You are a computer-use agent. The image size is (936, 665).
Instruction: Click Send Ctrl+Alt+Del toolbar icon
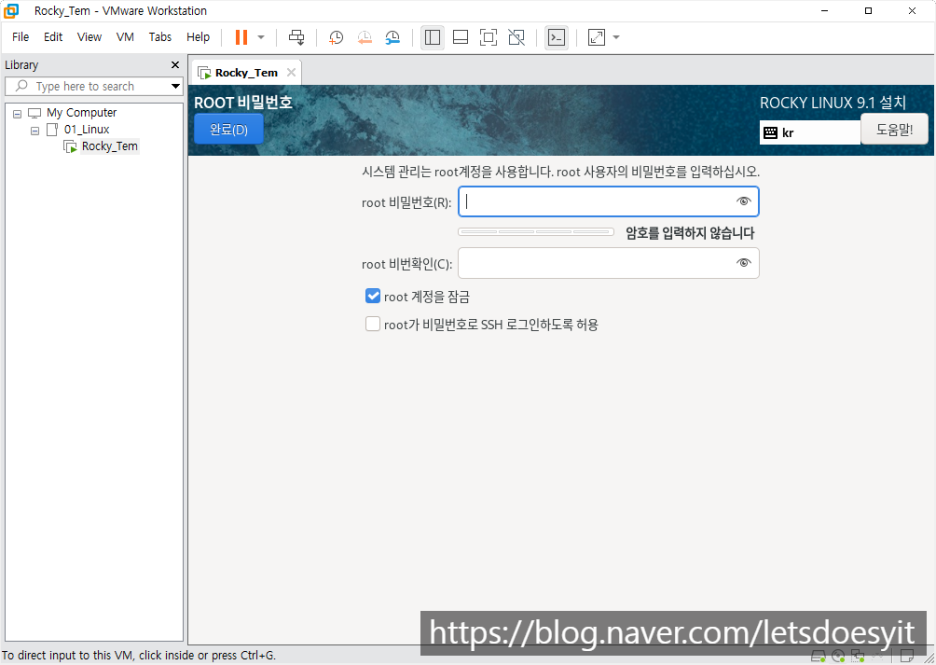pos(297,38)
